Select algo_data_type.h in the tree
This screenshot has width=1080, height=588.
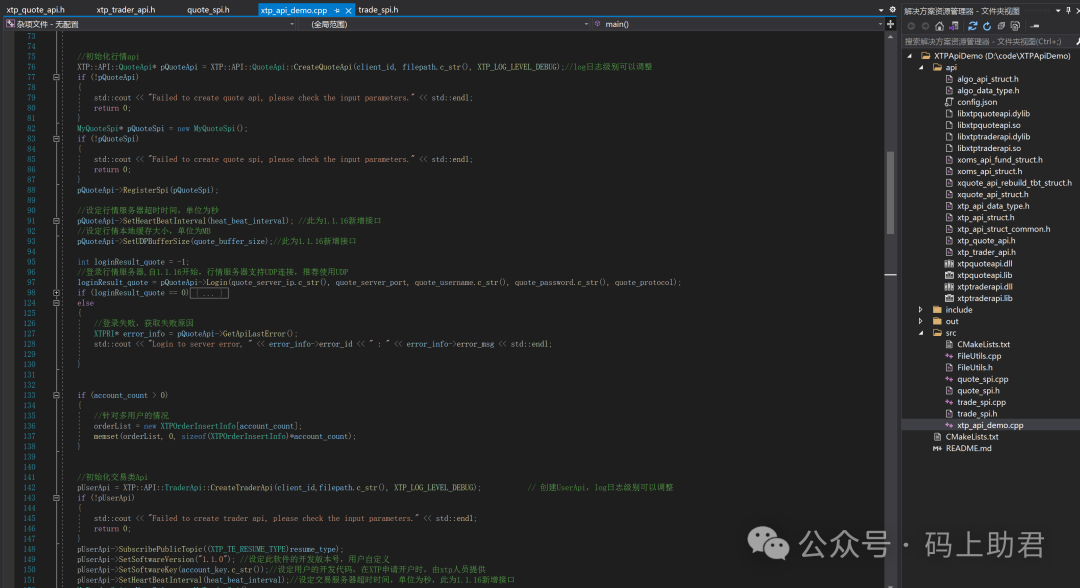point(988,91)
